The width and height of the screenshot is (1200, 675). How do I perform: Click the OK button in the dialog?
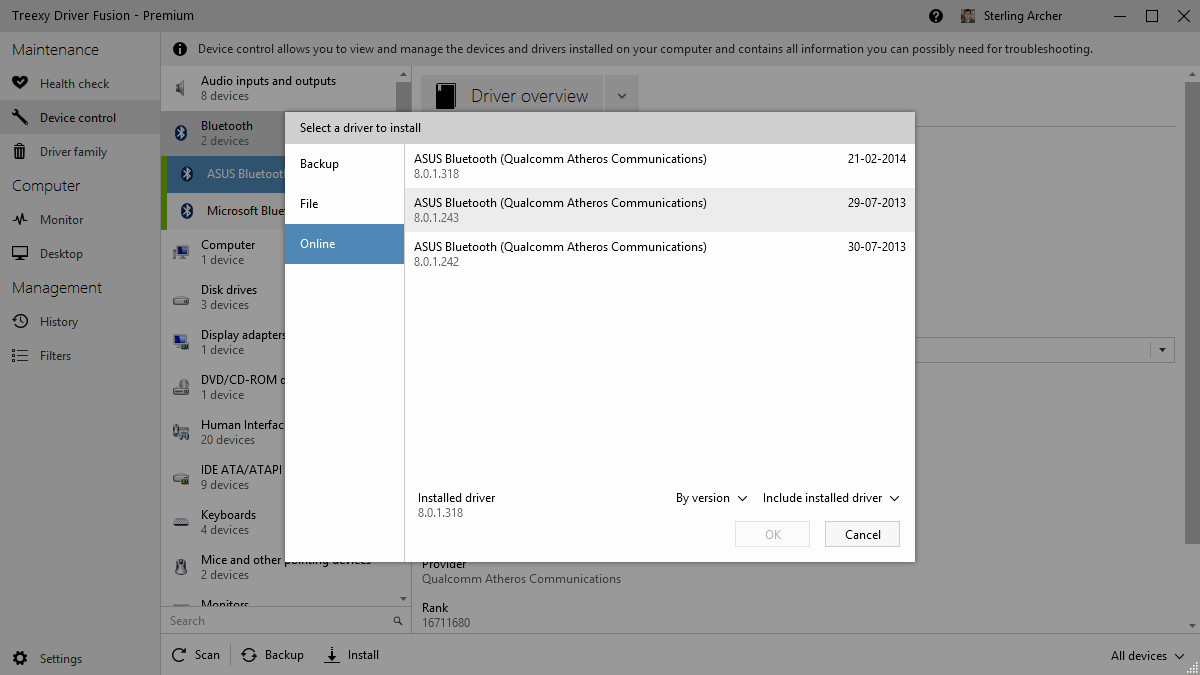(772, 534)
